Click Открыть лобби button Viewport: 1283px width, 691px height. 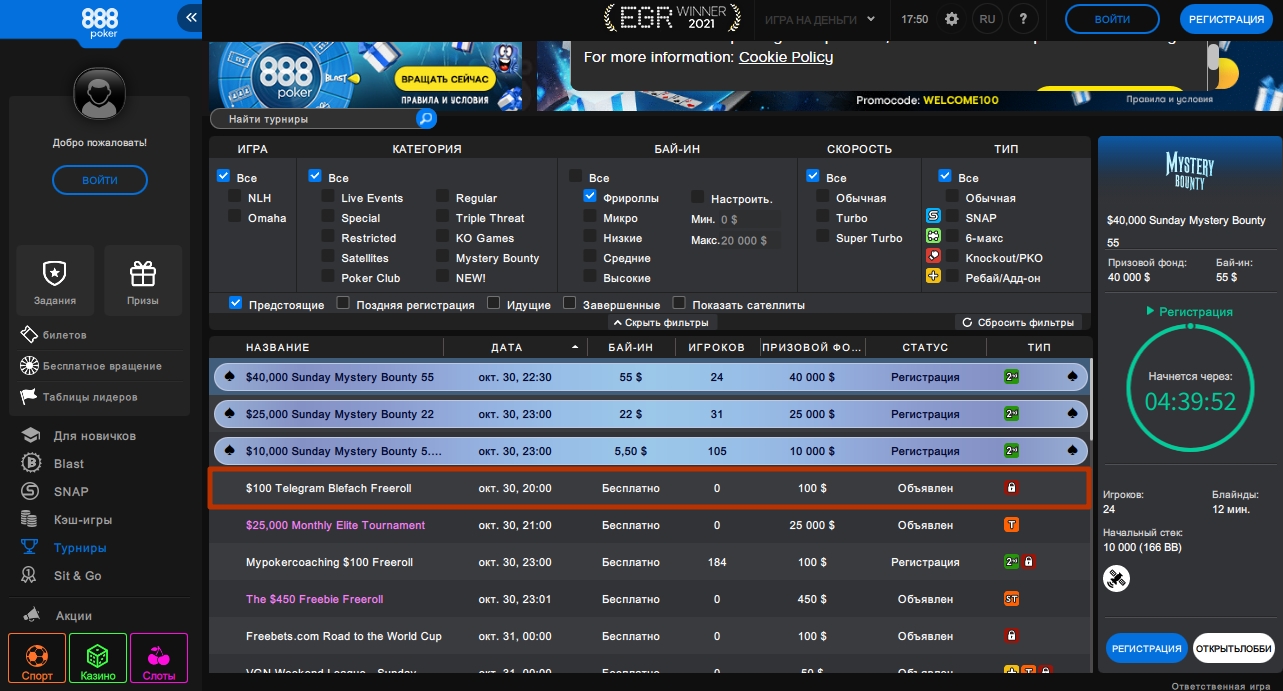point(1233,648)
